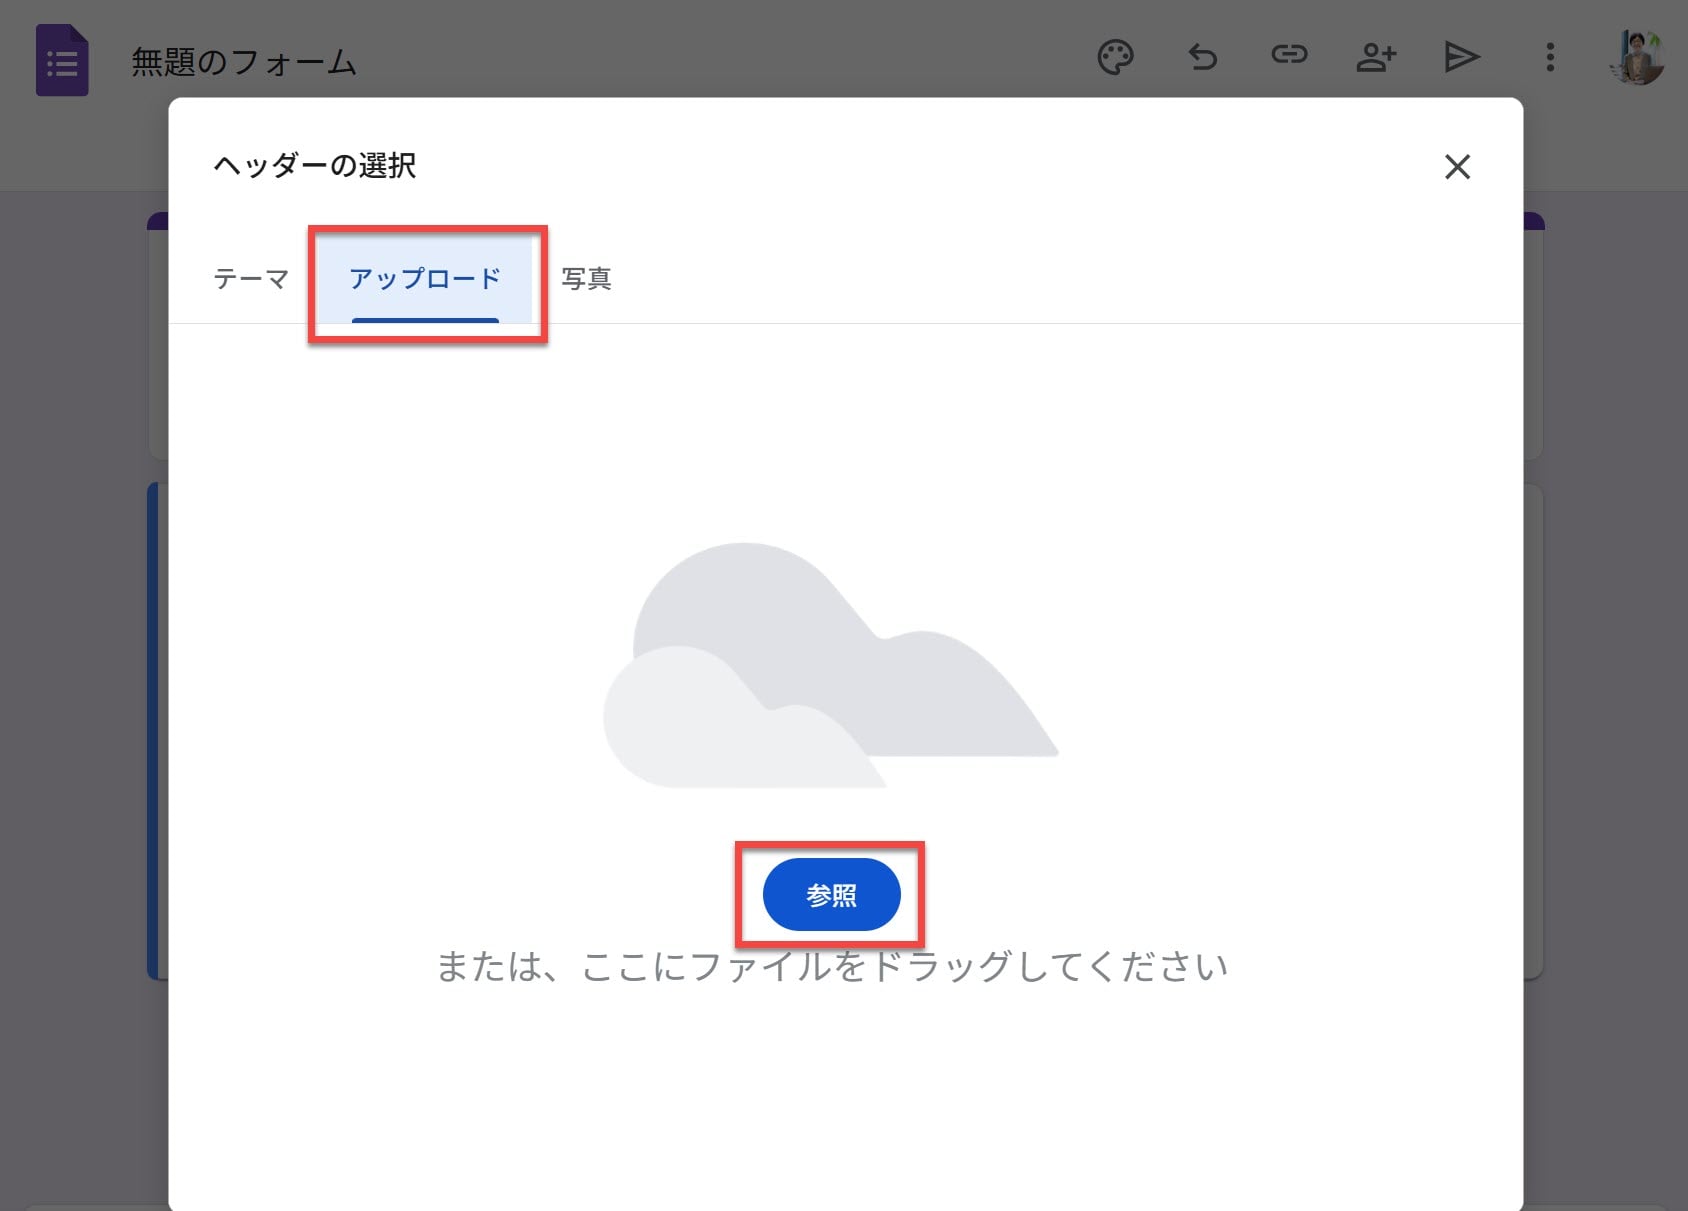Click the 無題のフォーム form title

244,62
